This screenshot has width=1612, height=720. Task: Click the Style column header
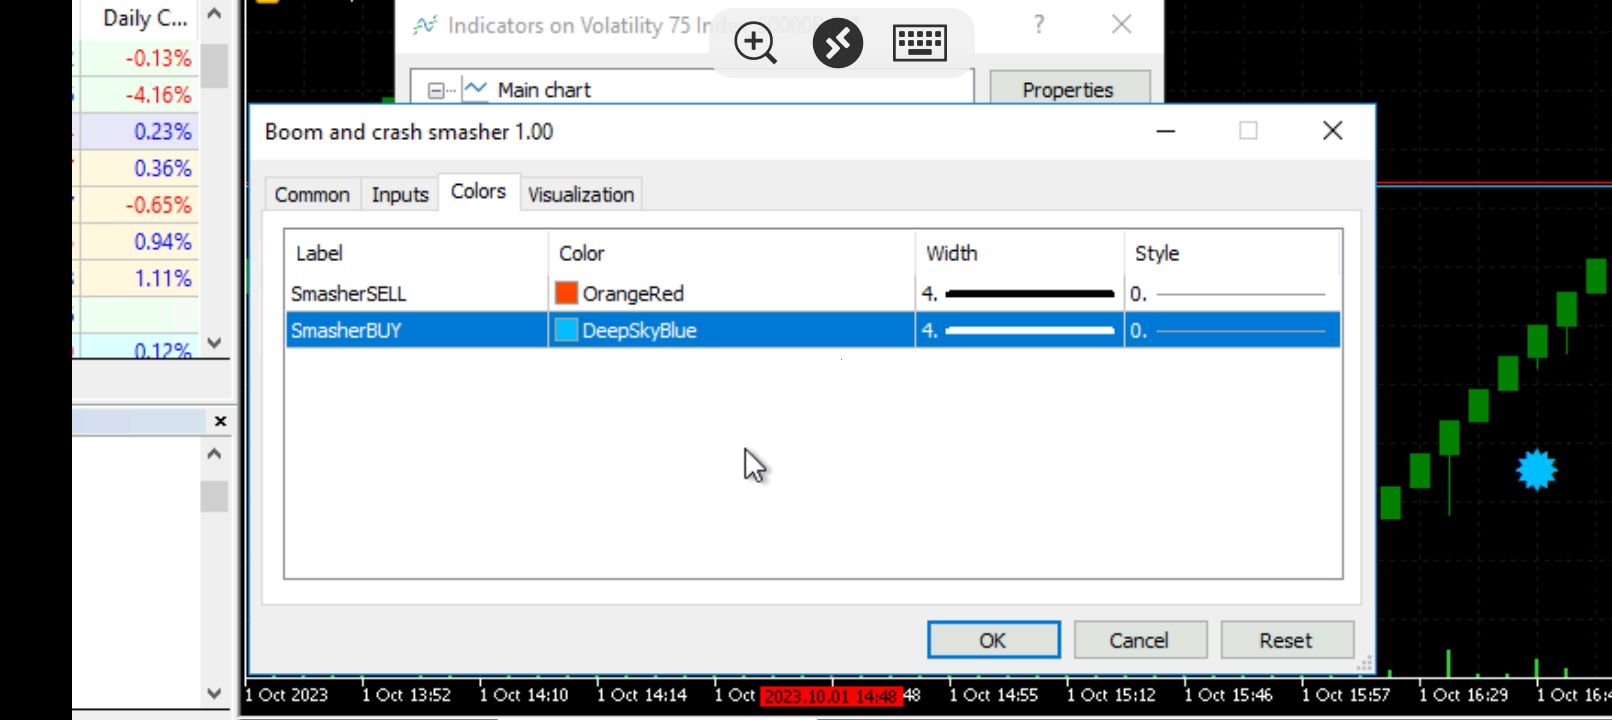click(1232, 253)
